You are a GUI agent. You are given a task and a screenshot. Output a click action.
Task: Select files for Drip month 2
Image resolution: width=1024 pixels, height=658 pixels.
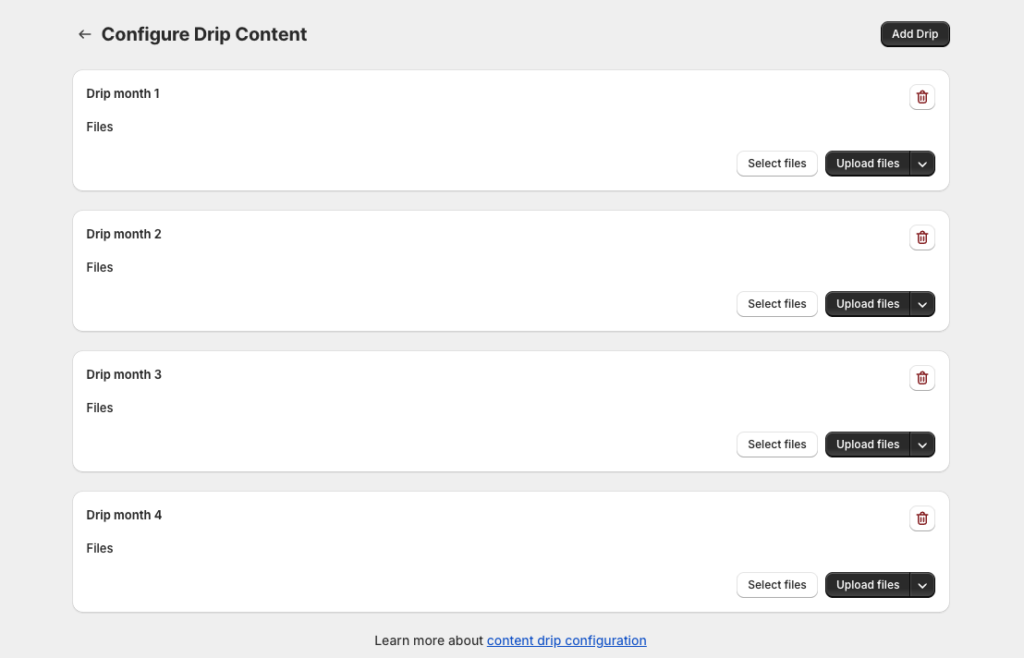(777, 304)
